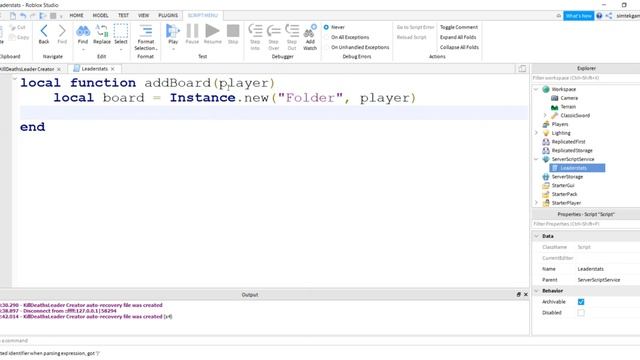Click the split editor icon above script
This screenshot has height=360, width=640.
click(x=522, y=69)
